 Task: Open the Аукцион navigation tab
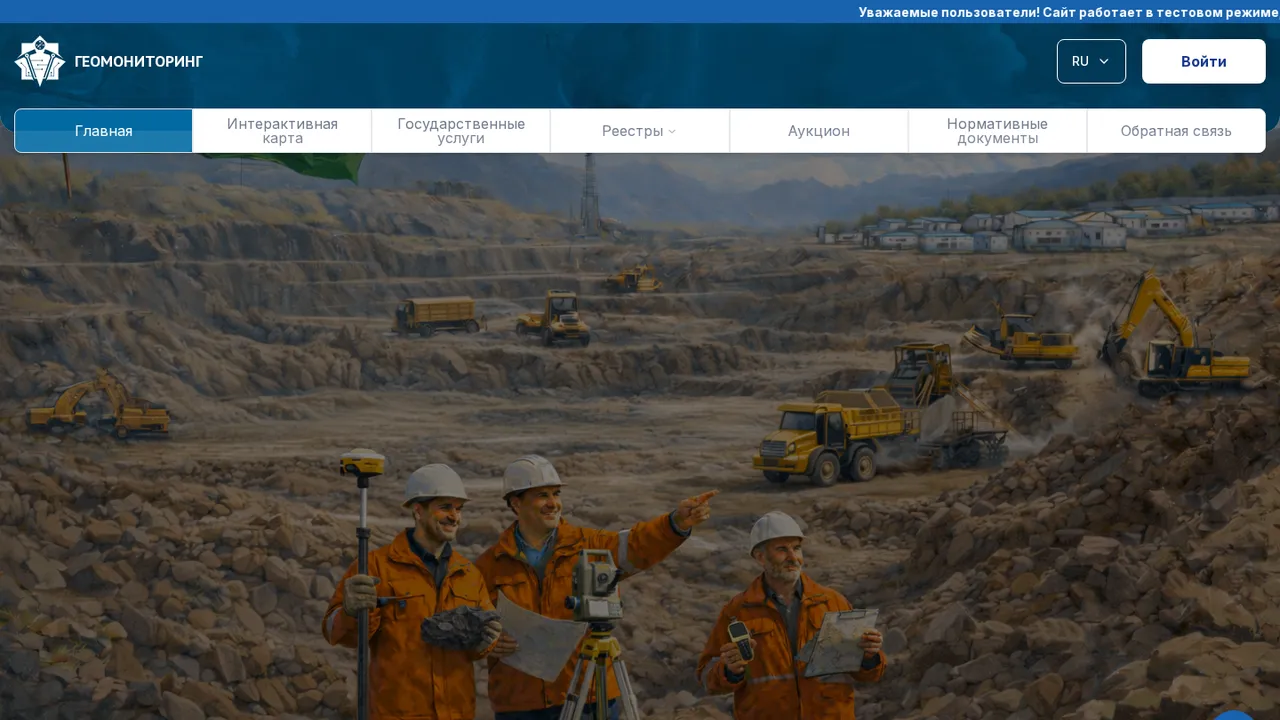click(x=819, y=131)
